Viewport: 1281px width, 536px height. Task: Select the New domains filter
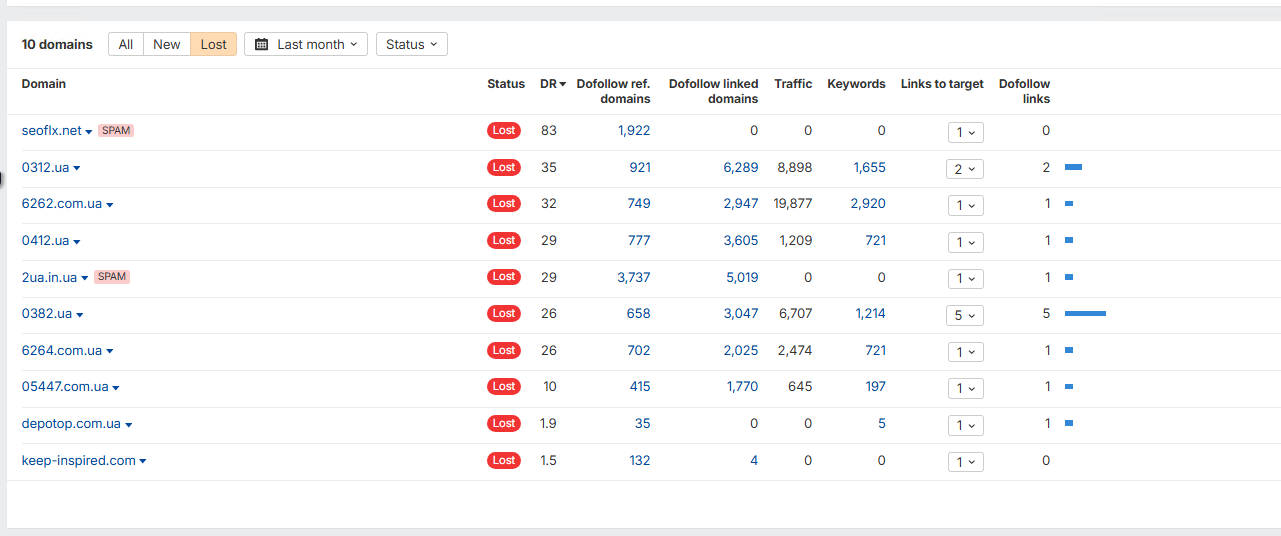[x=167, y=44]
